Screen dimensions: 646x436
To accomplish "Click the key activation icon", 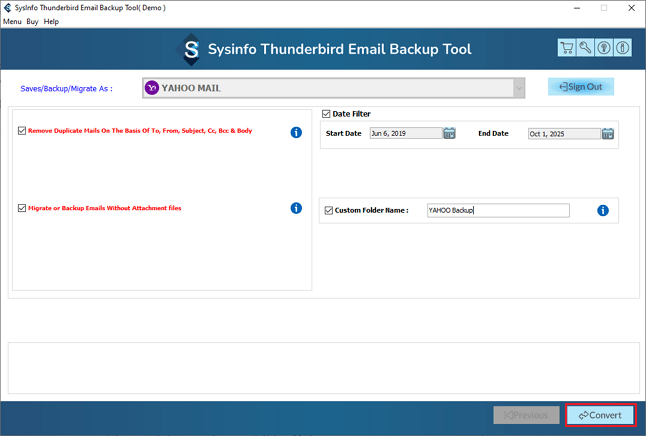I will coord(585,48).
